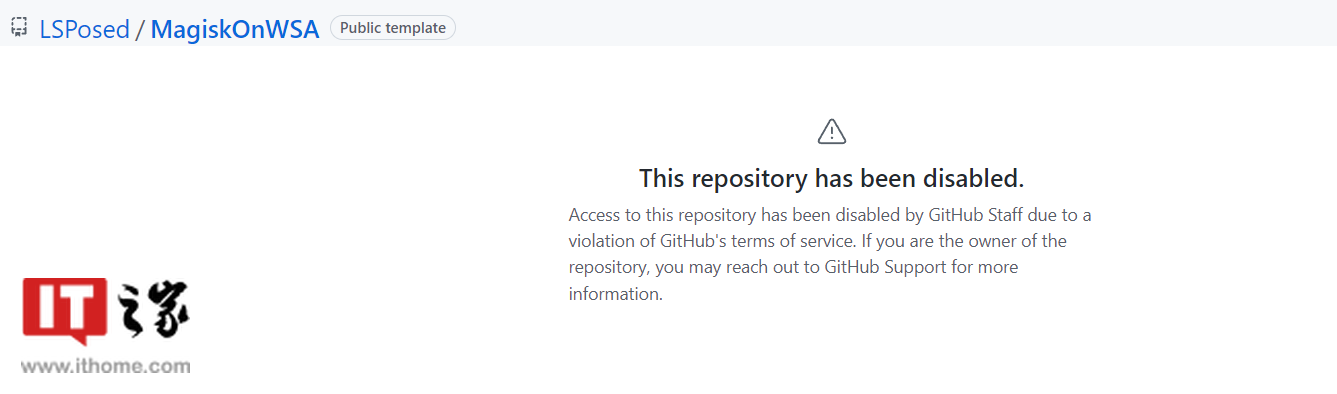Click the words 'reach out to' in the paragraph
This screenshot has height=394, width=1337.
pos(791,267)
